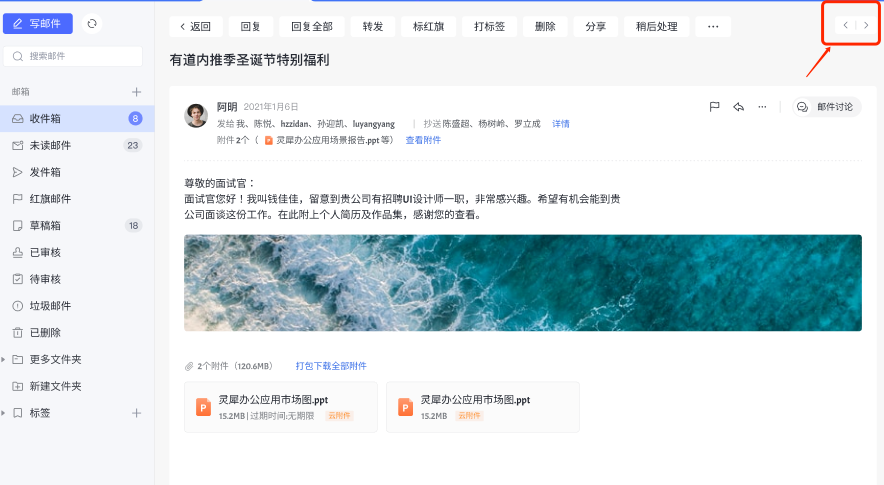The height and width of the screenshot is (485, 884).
Task: Go to previous mail with left chevron
Action: tap(845, 25)
